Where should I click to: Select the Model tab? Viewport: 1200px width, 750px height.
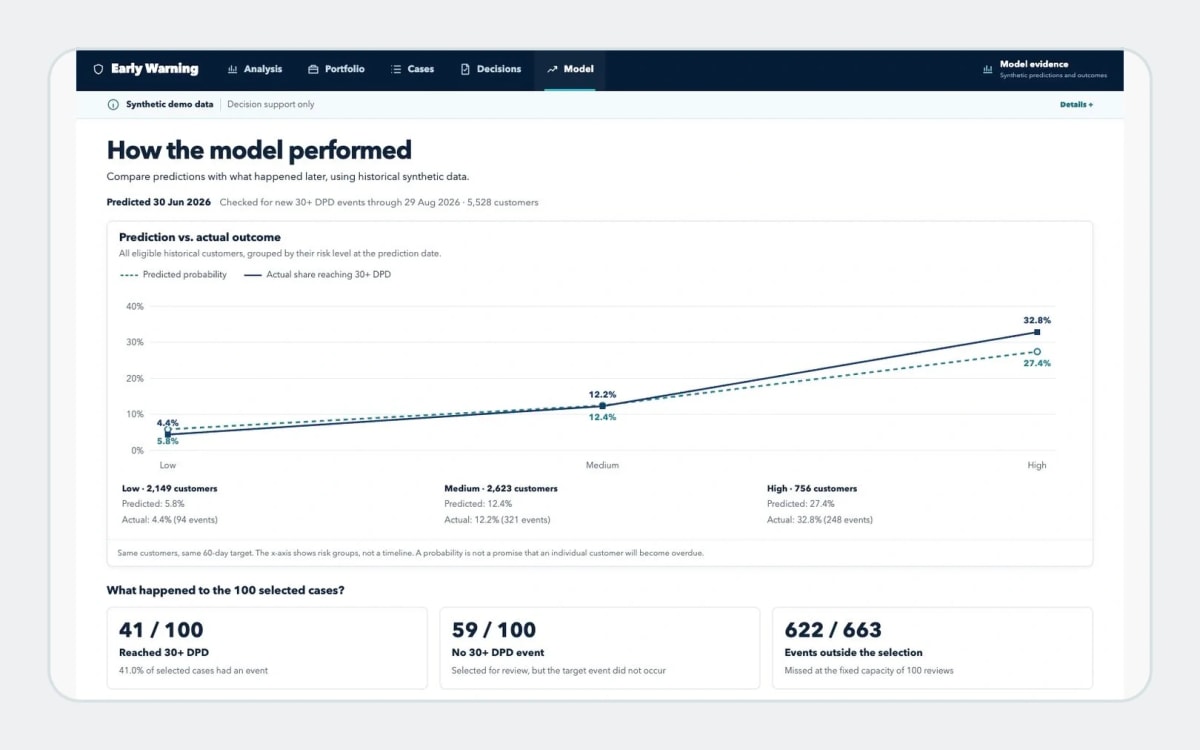[570, 70]
